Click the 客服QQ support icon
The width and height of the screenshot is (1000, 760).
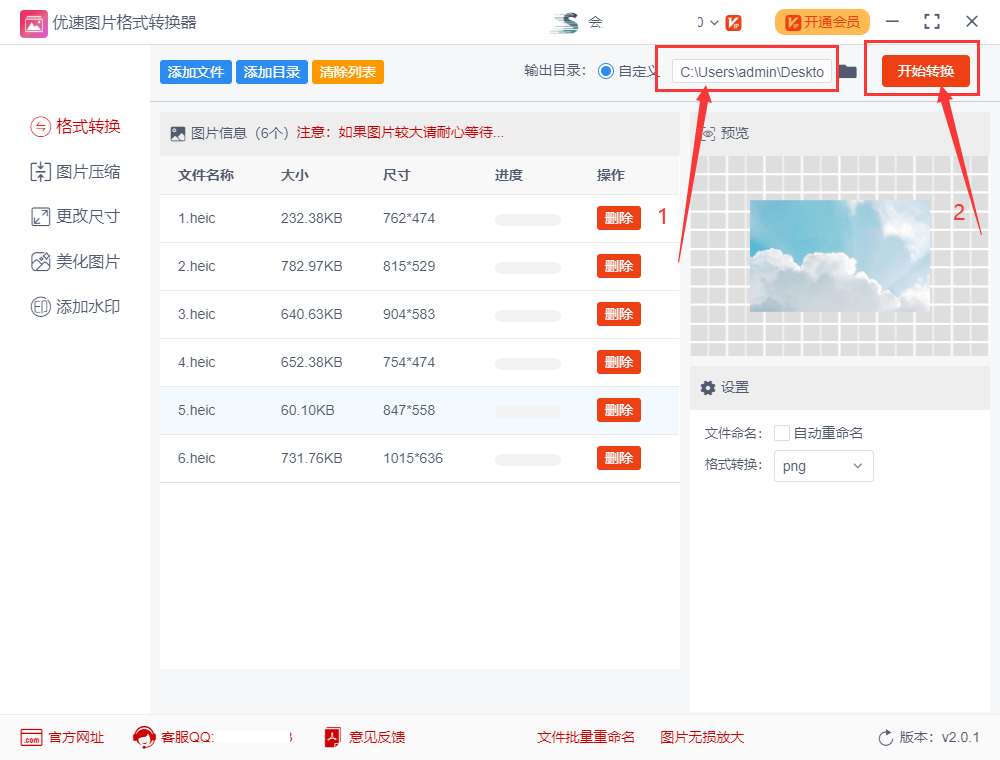tap(142, 737)
